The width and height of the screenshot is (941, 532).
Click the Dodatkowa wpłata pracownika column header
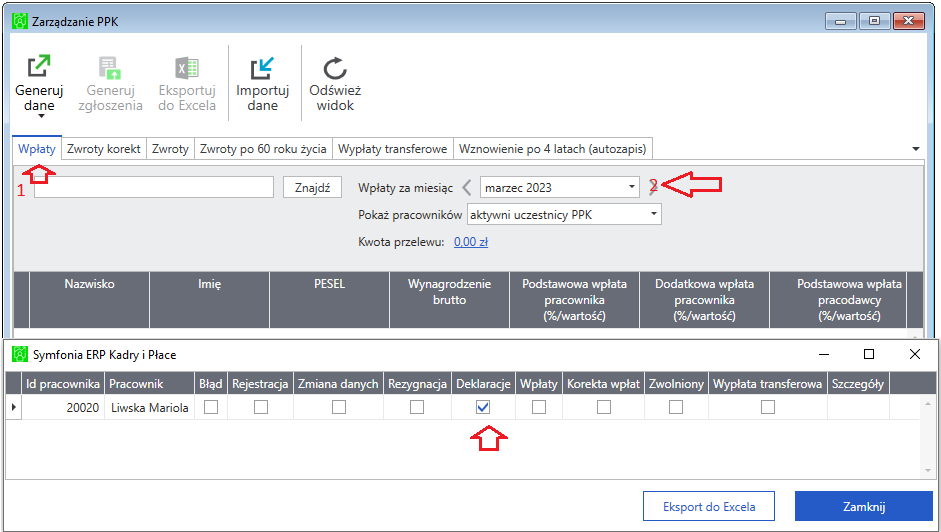(705, 300)
